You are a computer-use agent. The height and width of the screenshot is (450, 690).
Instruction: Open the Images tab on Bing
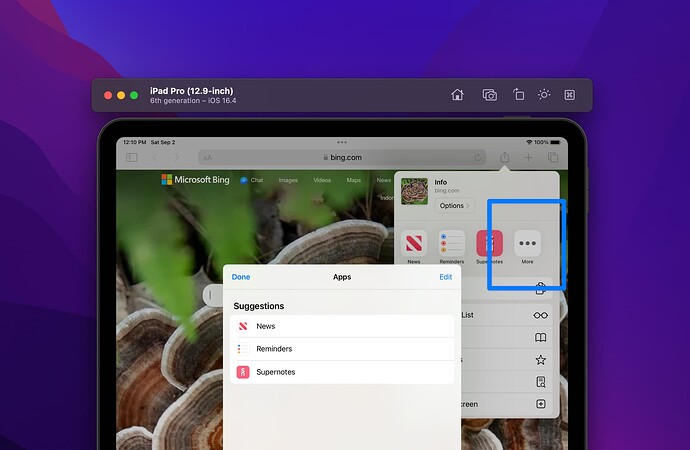coord(288,180)
